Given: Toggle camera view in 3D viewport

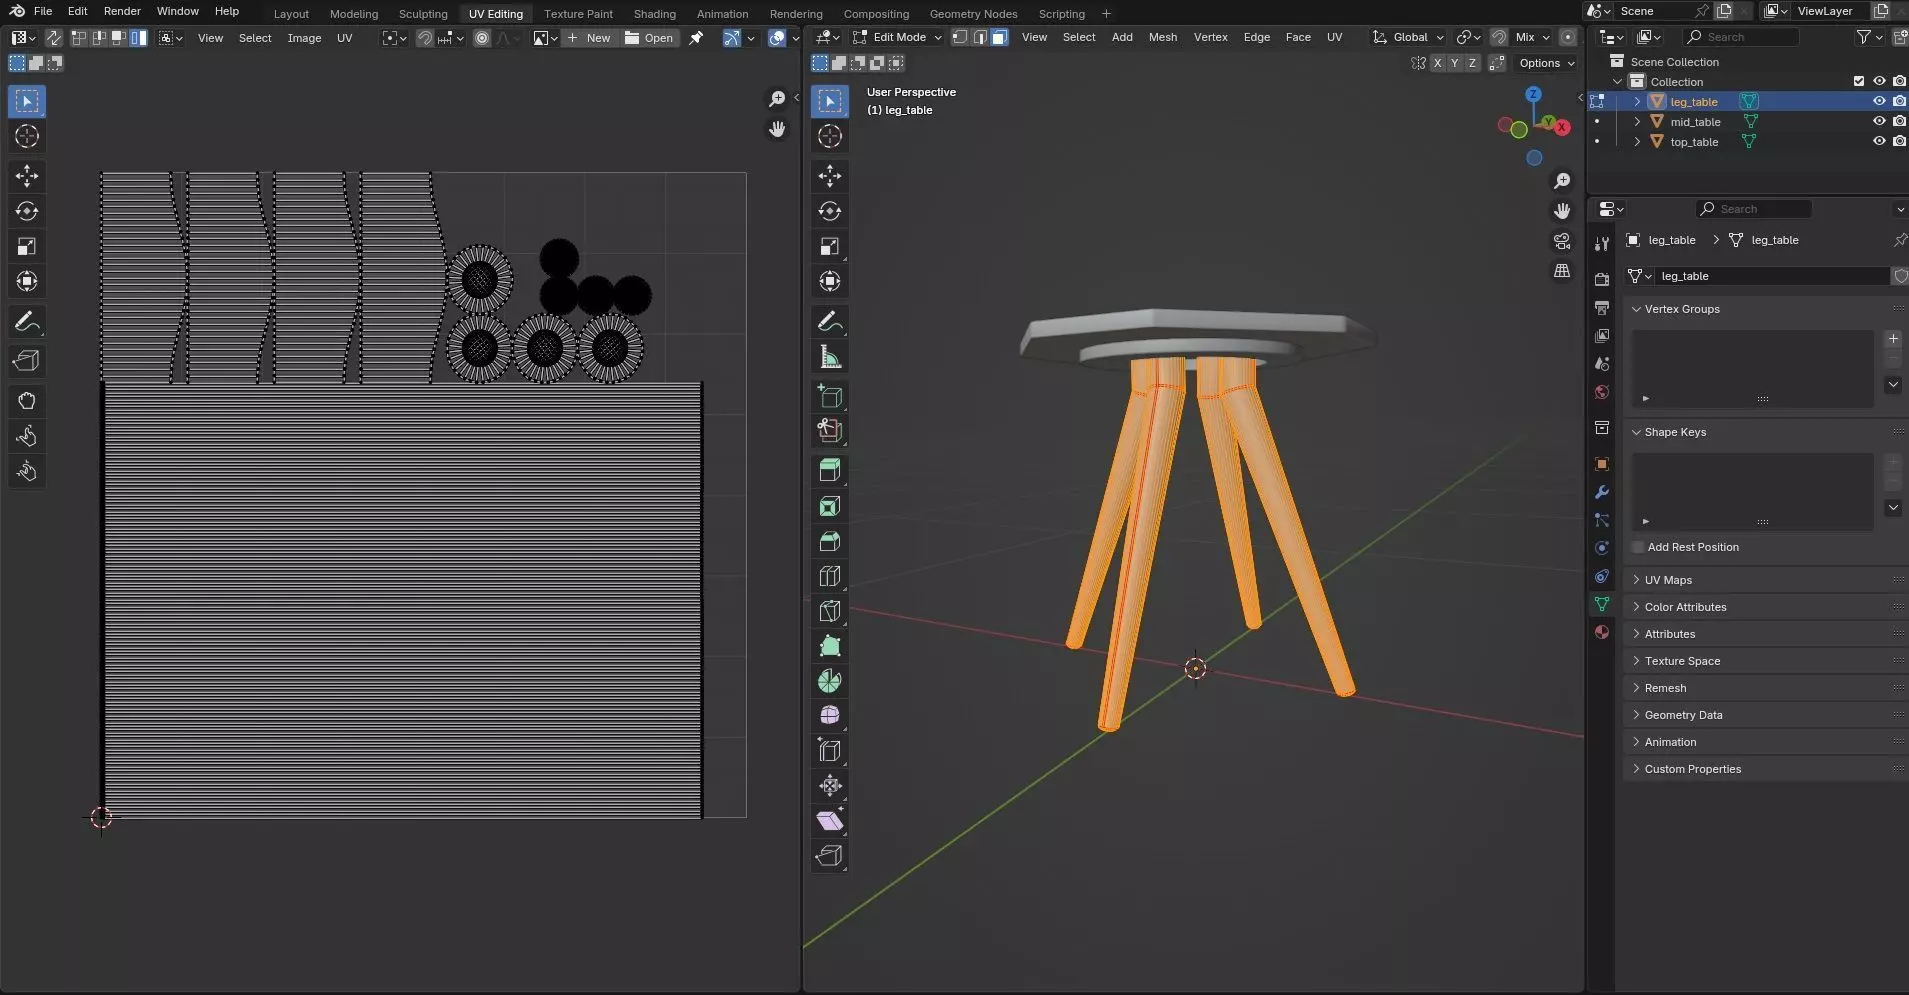Looking at the screenshot, I should click(1562, 241).
